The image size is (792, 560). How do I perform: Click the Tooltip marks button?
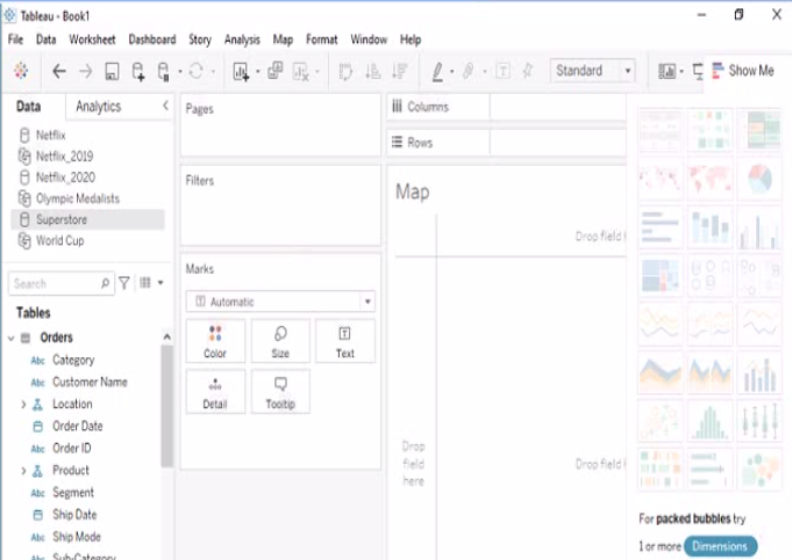pos(280,391)
